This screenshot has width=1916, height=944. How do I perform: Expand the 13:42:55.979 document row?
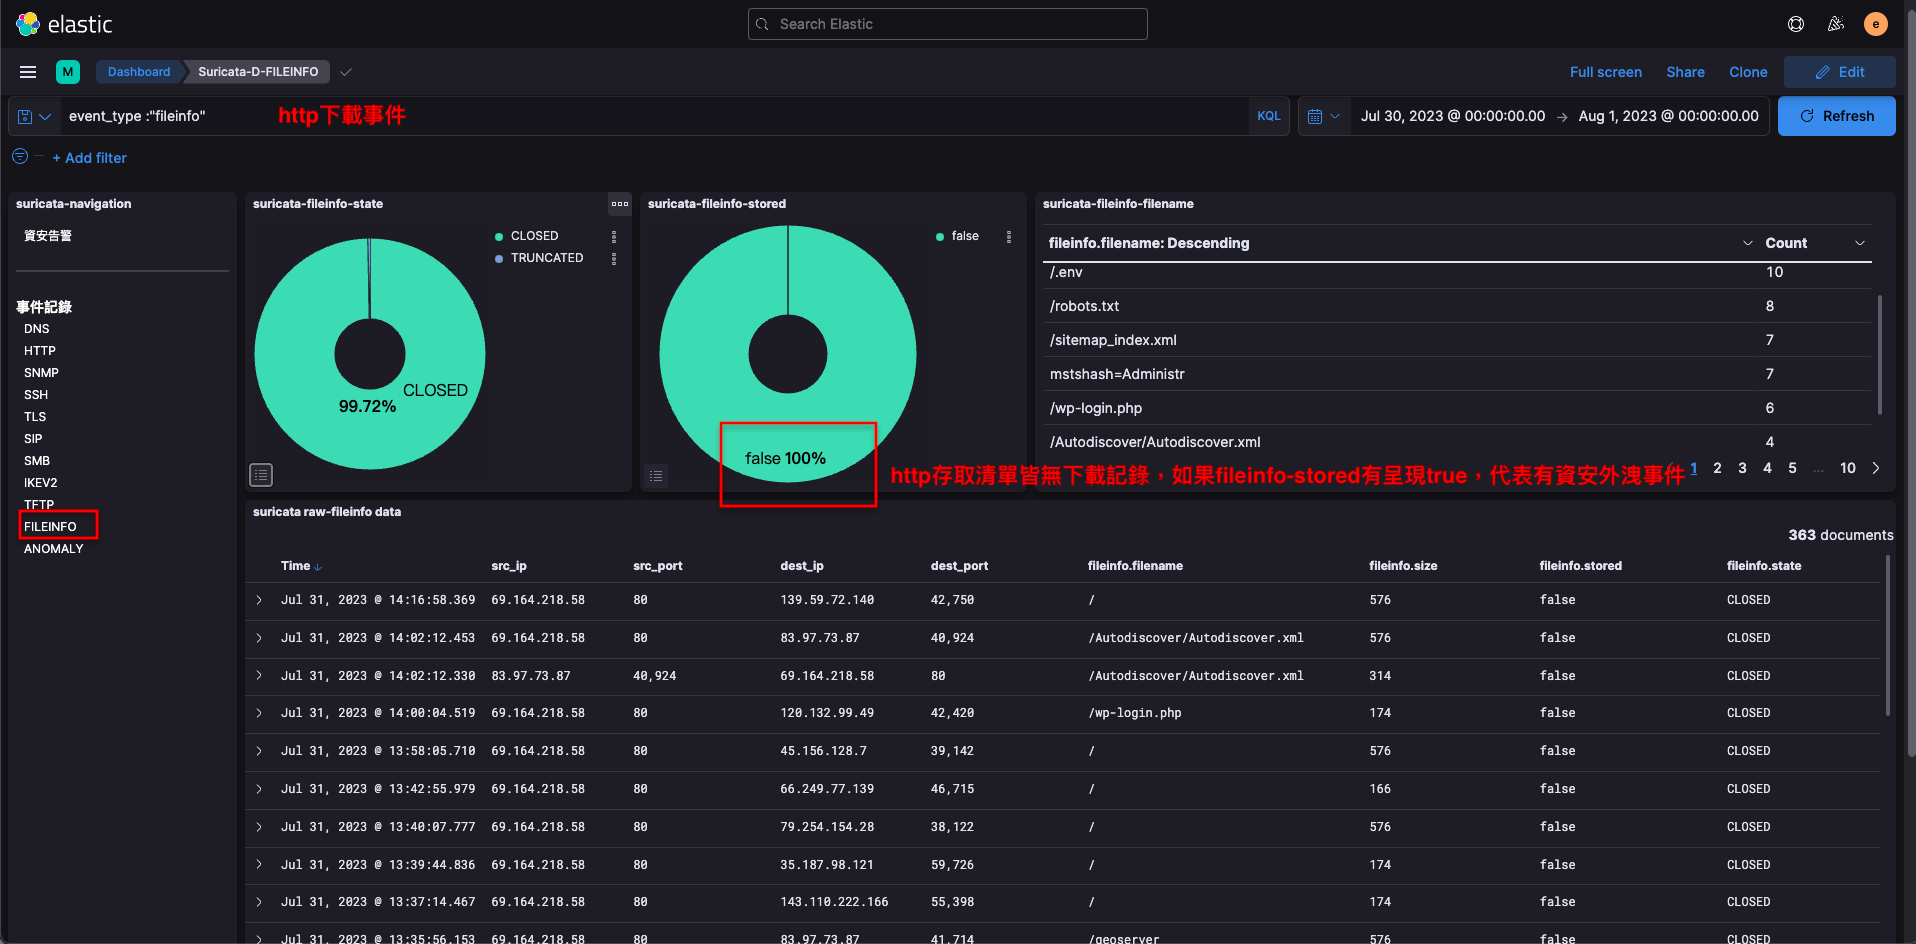pyautogui.click(x=259, y=789)
